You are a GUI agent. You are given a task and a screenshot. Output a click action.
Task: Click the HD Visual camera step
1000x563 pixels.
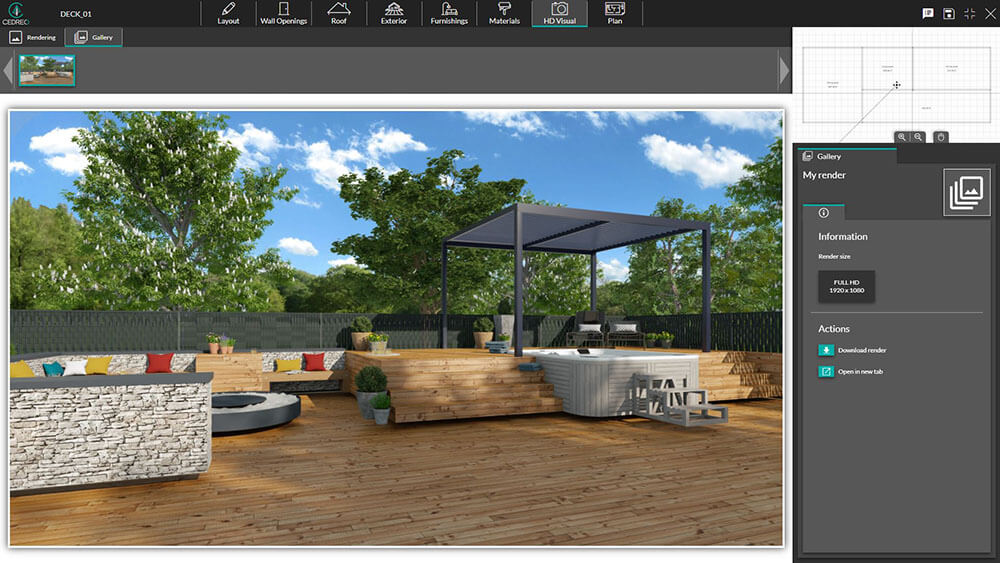pyautogui.click(x=559, y=13)
